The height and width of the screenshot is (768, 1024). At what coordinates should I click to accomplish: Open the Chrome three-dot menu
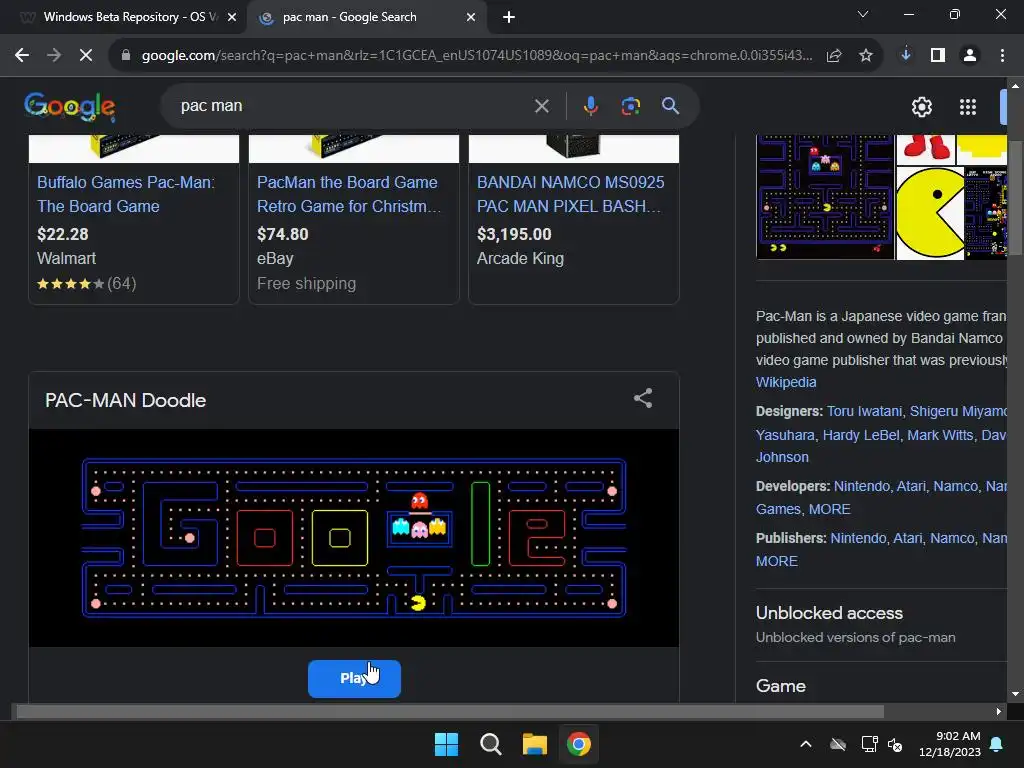1002,56
